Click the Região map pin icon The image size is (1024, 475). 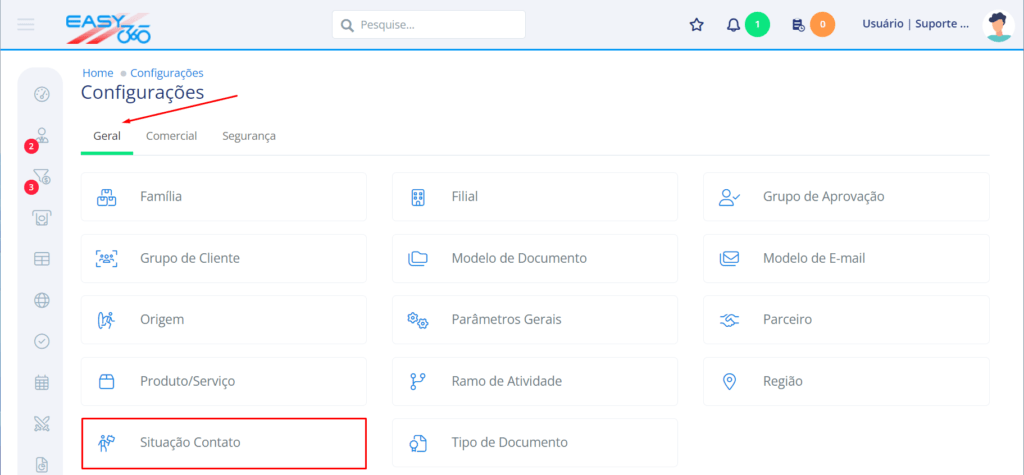[729, 382]
